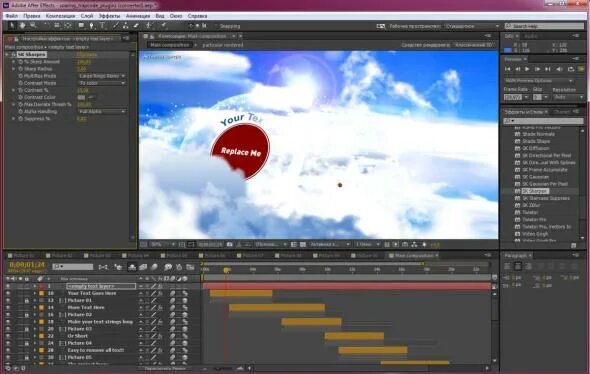The height and width of the screenshot is (374, 590).
Task: Select the Selection arrow tool in the toolbar
Action: click(x=12, y=25)
